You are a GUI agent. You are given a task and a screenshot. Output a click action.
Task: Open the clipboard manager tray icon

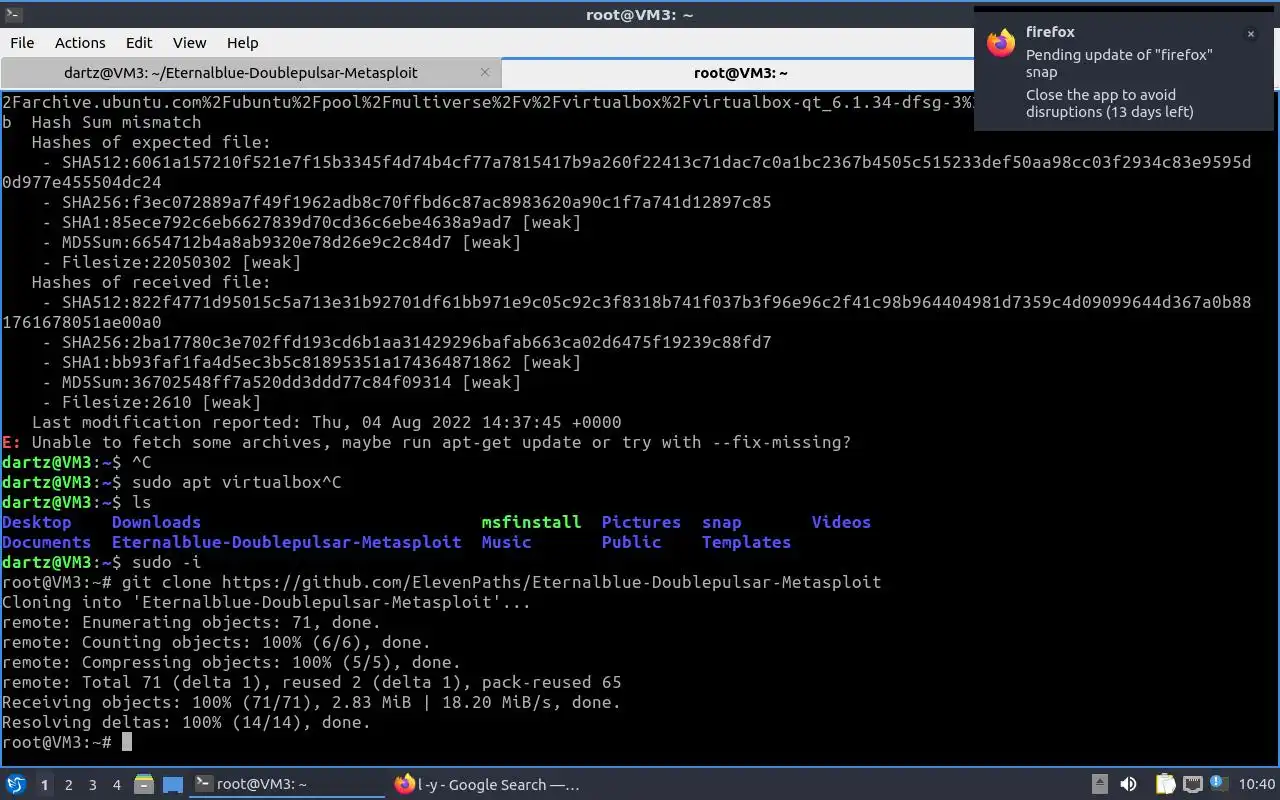(1166, 785)
